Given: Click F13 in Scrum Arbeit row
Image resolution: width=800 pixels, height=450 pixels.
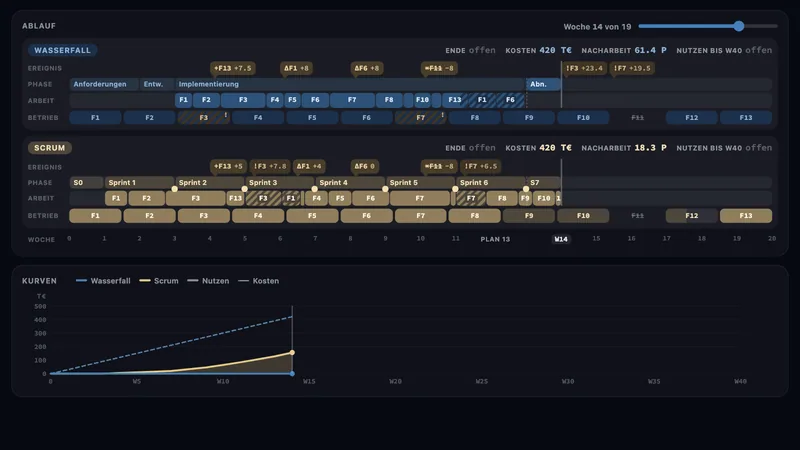Looking at the screenshot, I should pos(235,198).
